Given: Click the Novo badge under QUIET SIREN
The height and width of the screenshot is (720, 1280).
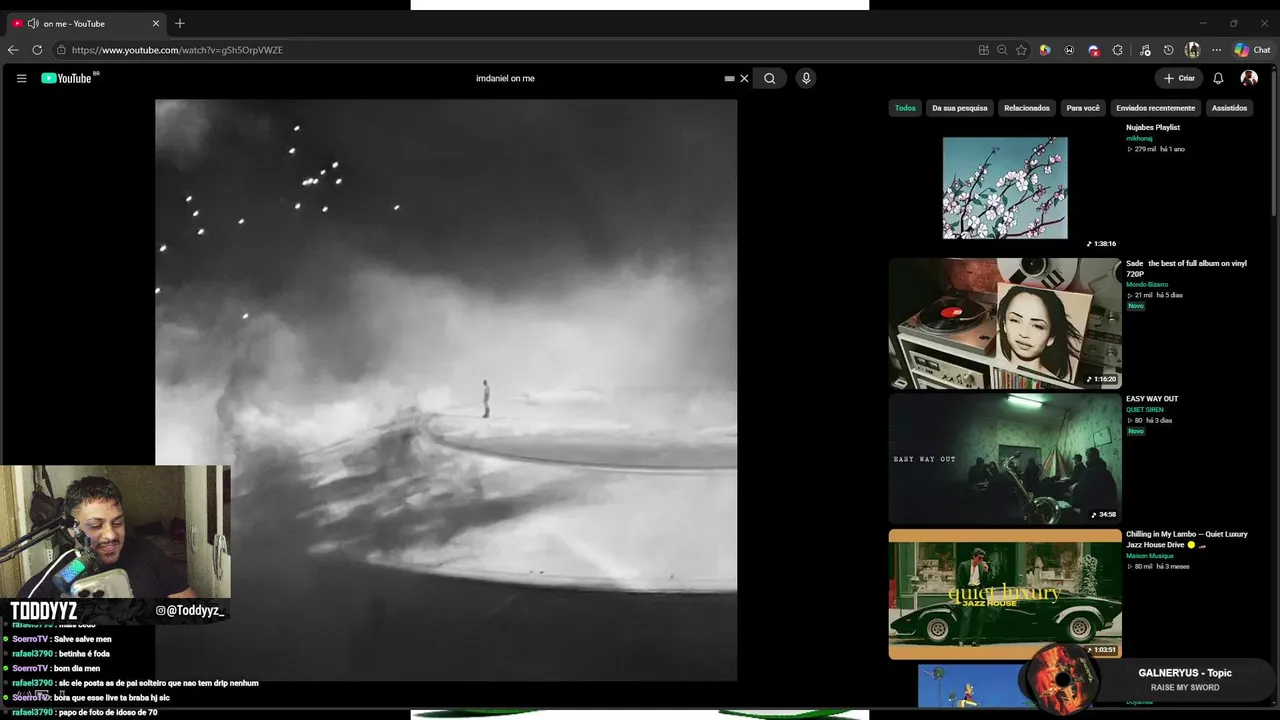Looking at the screenshot, I should [x=1136, y=431].
